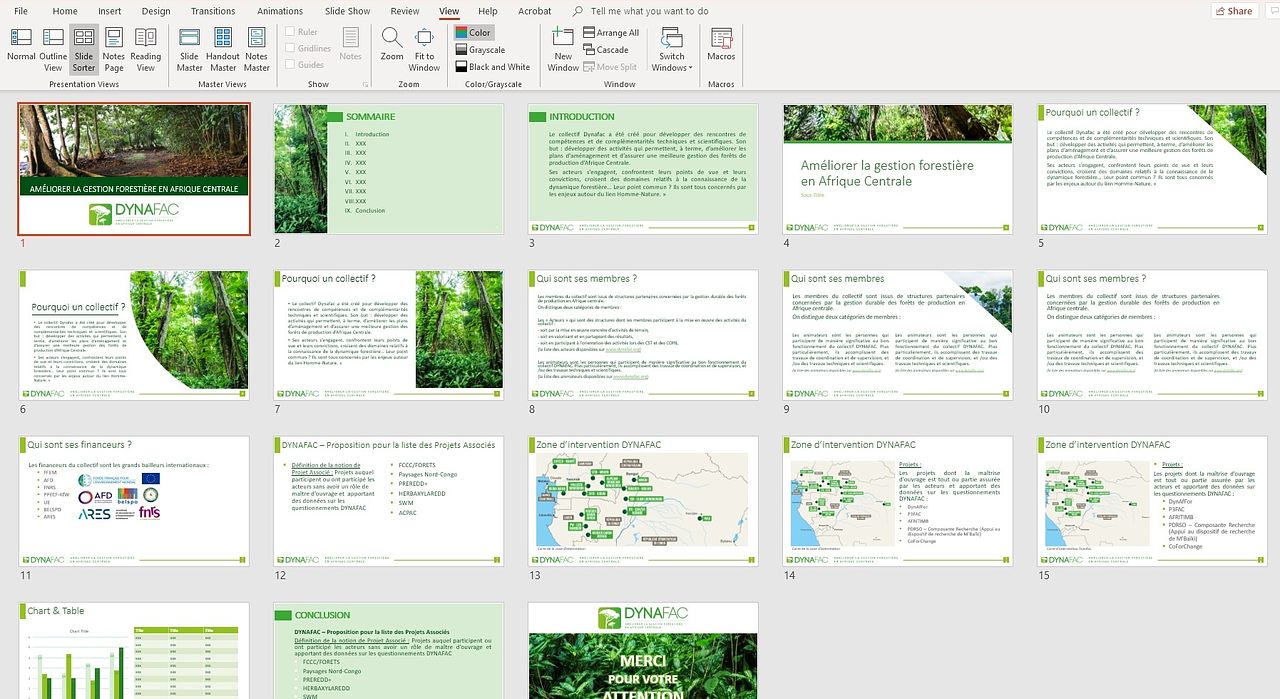Select slide 2 Sommaire thumbnail
The image size is (1280, 699).
[389, 169]
